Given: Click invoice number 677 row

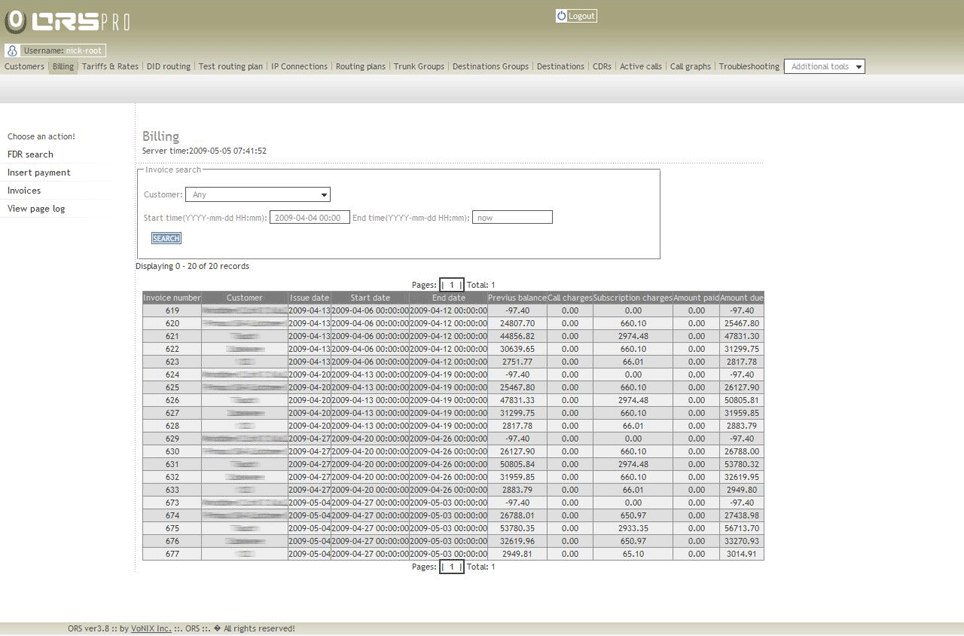Looking at the screenshot, I should tap(172, 554).
